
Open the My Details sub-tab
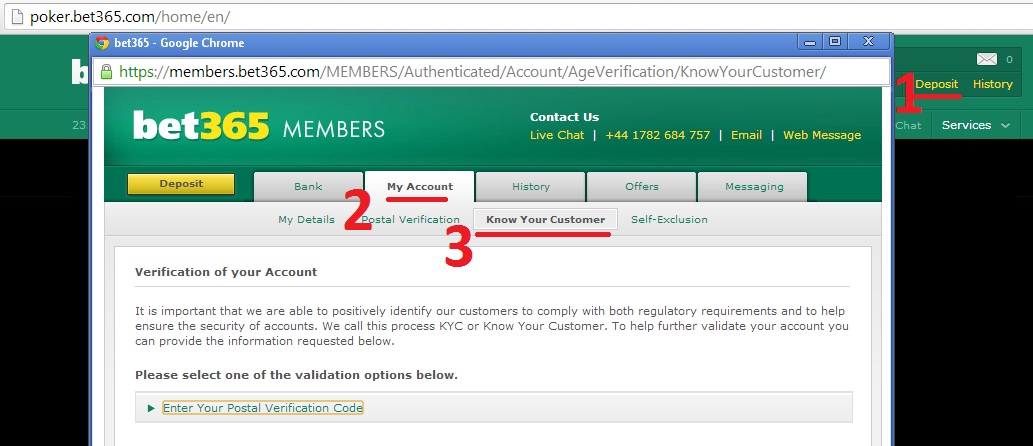306,219
